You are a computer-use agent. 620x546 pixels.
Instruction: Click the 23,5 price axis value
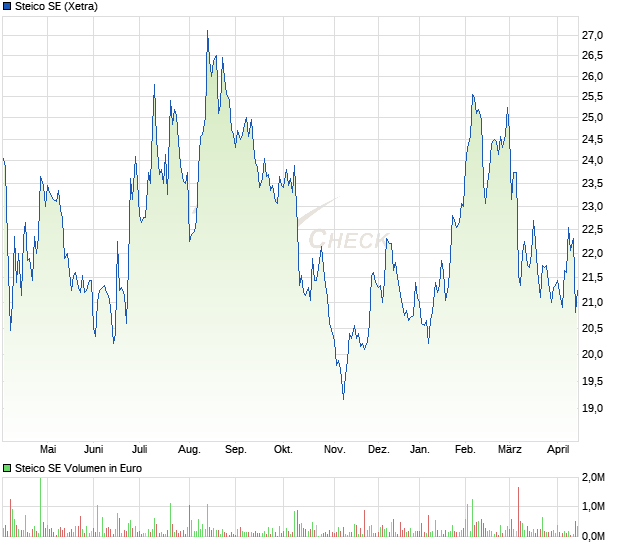592,183
